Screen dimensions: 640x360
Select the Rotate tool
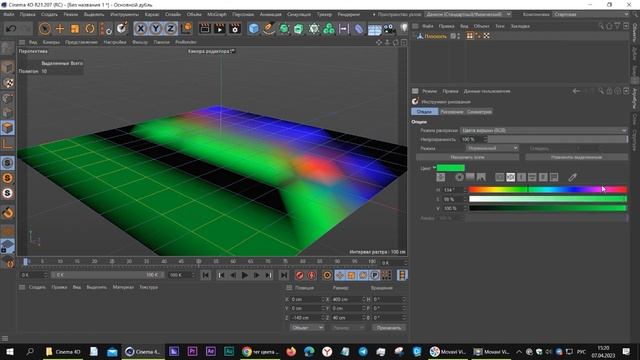point(90,29)
